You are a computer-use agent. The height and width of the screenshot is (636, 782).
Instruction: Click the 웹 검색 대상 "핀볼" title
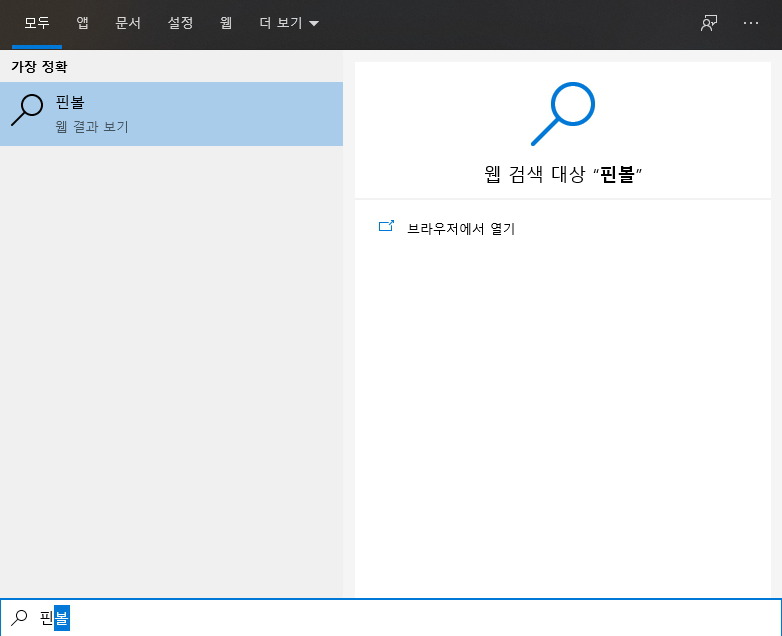coord(563,175)
